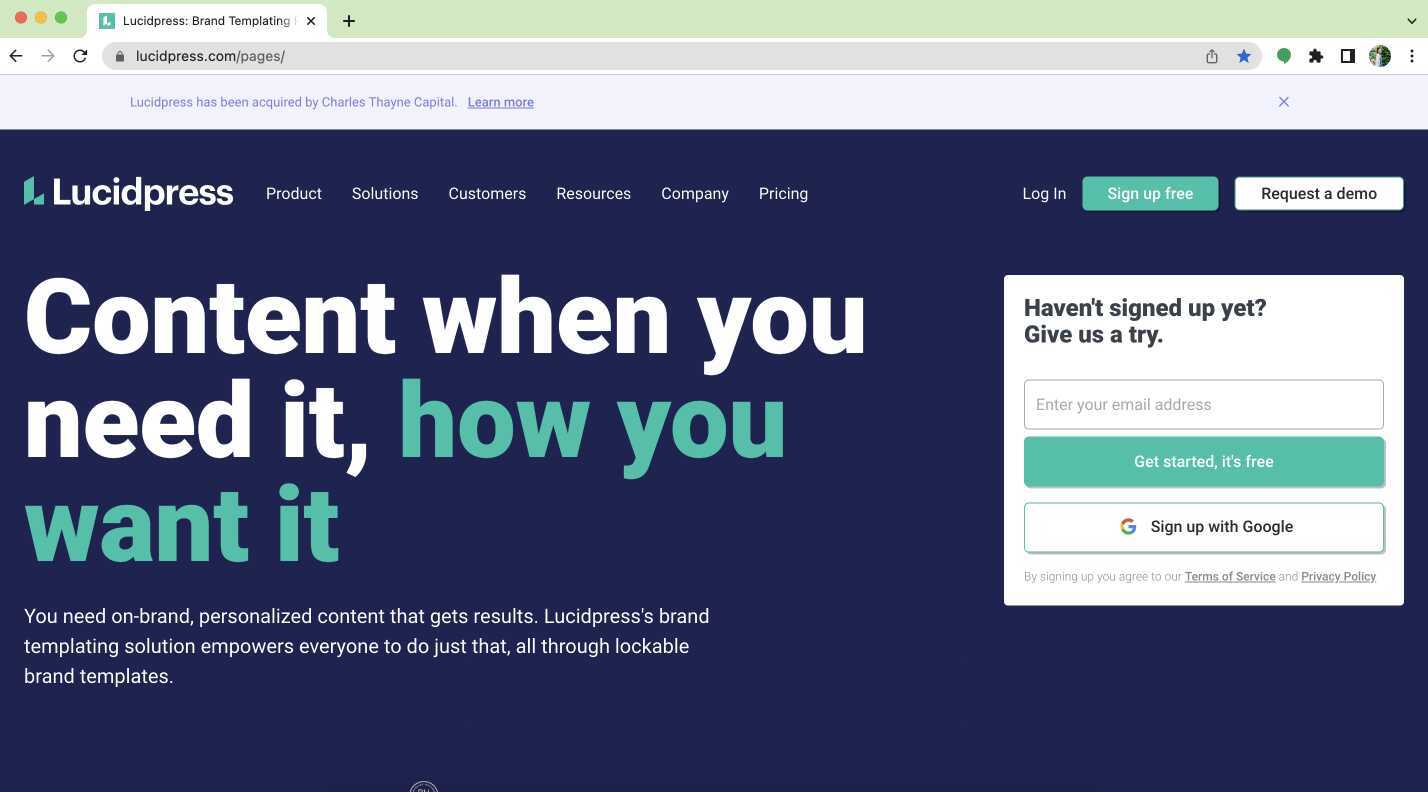1428x792 pixels.
Task: Open the Chrome profile avatar
Action: tap(1380, 56)
